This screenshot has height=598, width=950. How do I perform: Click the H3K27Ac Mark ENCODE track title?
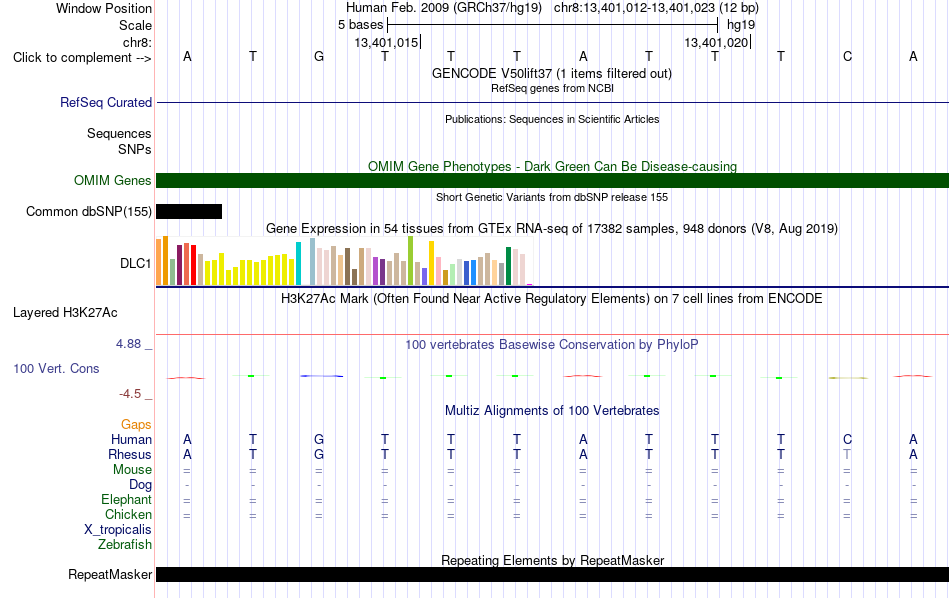point(552,299)
